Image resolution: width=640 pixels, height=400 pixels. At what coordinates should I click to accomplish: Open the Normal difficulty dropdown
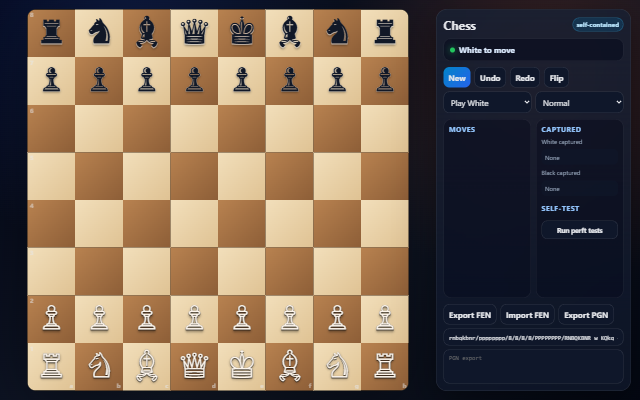[x=579, y=103]
